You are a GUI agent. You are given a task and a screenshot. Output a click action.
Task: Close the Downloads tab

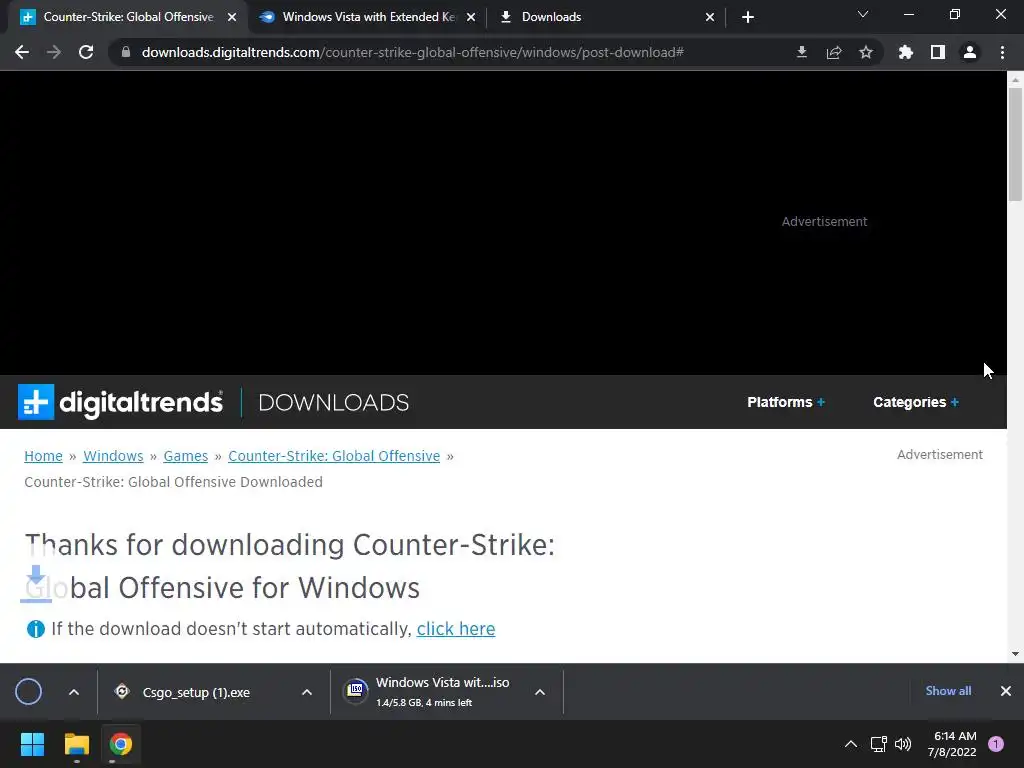coord(710,17)
